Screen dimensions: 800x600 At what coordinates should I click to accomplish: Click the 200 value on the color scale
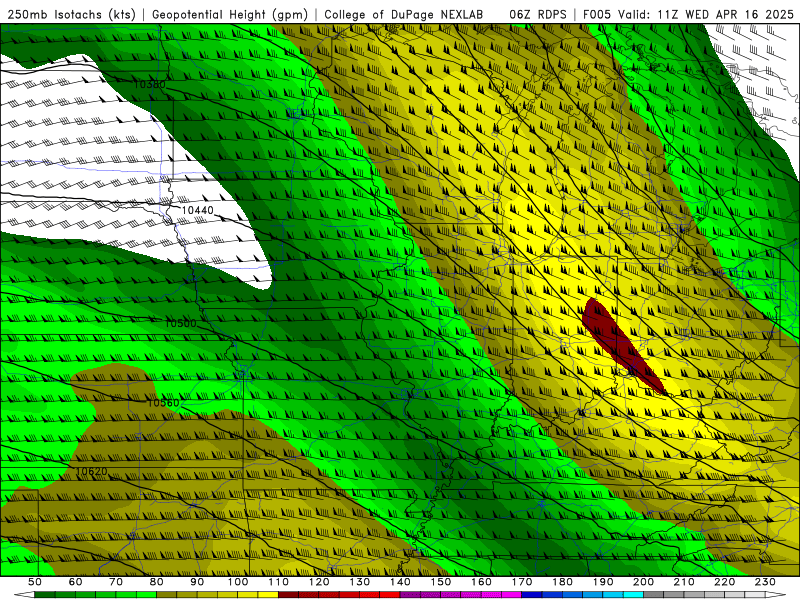tap(643, 582)
